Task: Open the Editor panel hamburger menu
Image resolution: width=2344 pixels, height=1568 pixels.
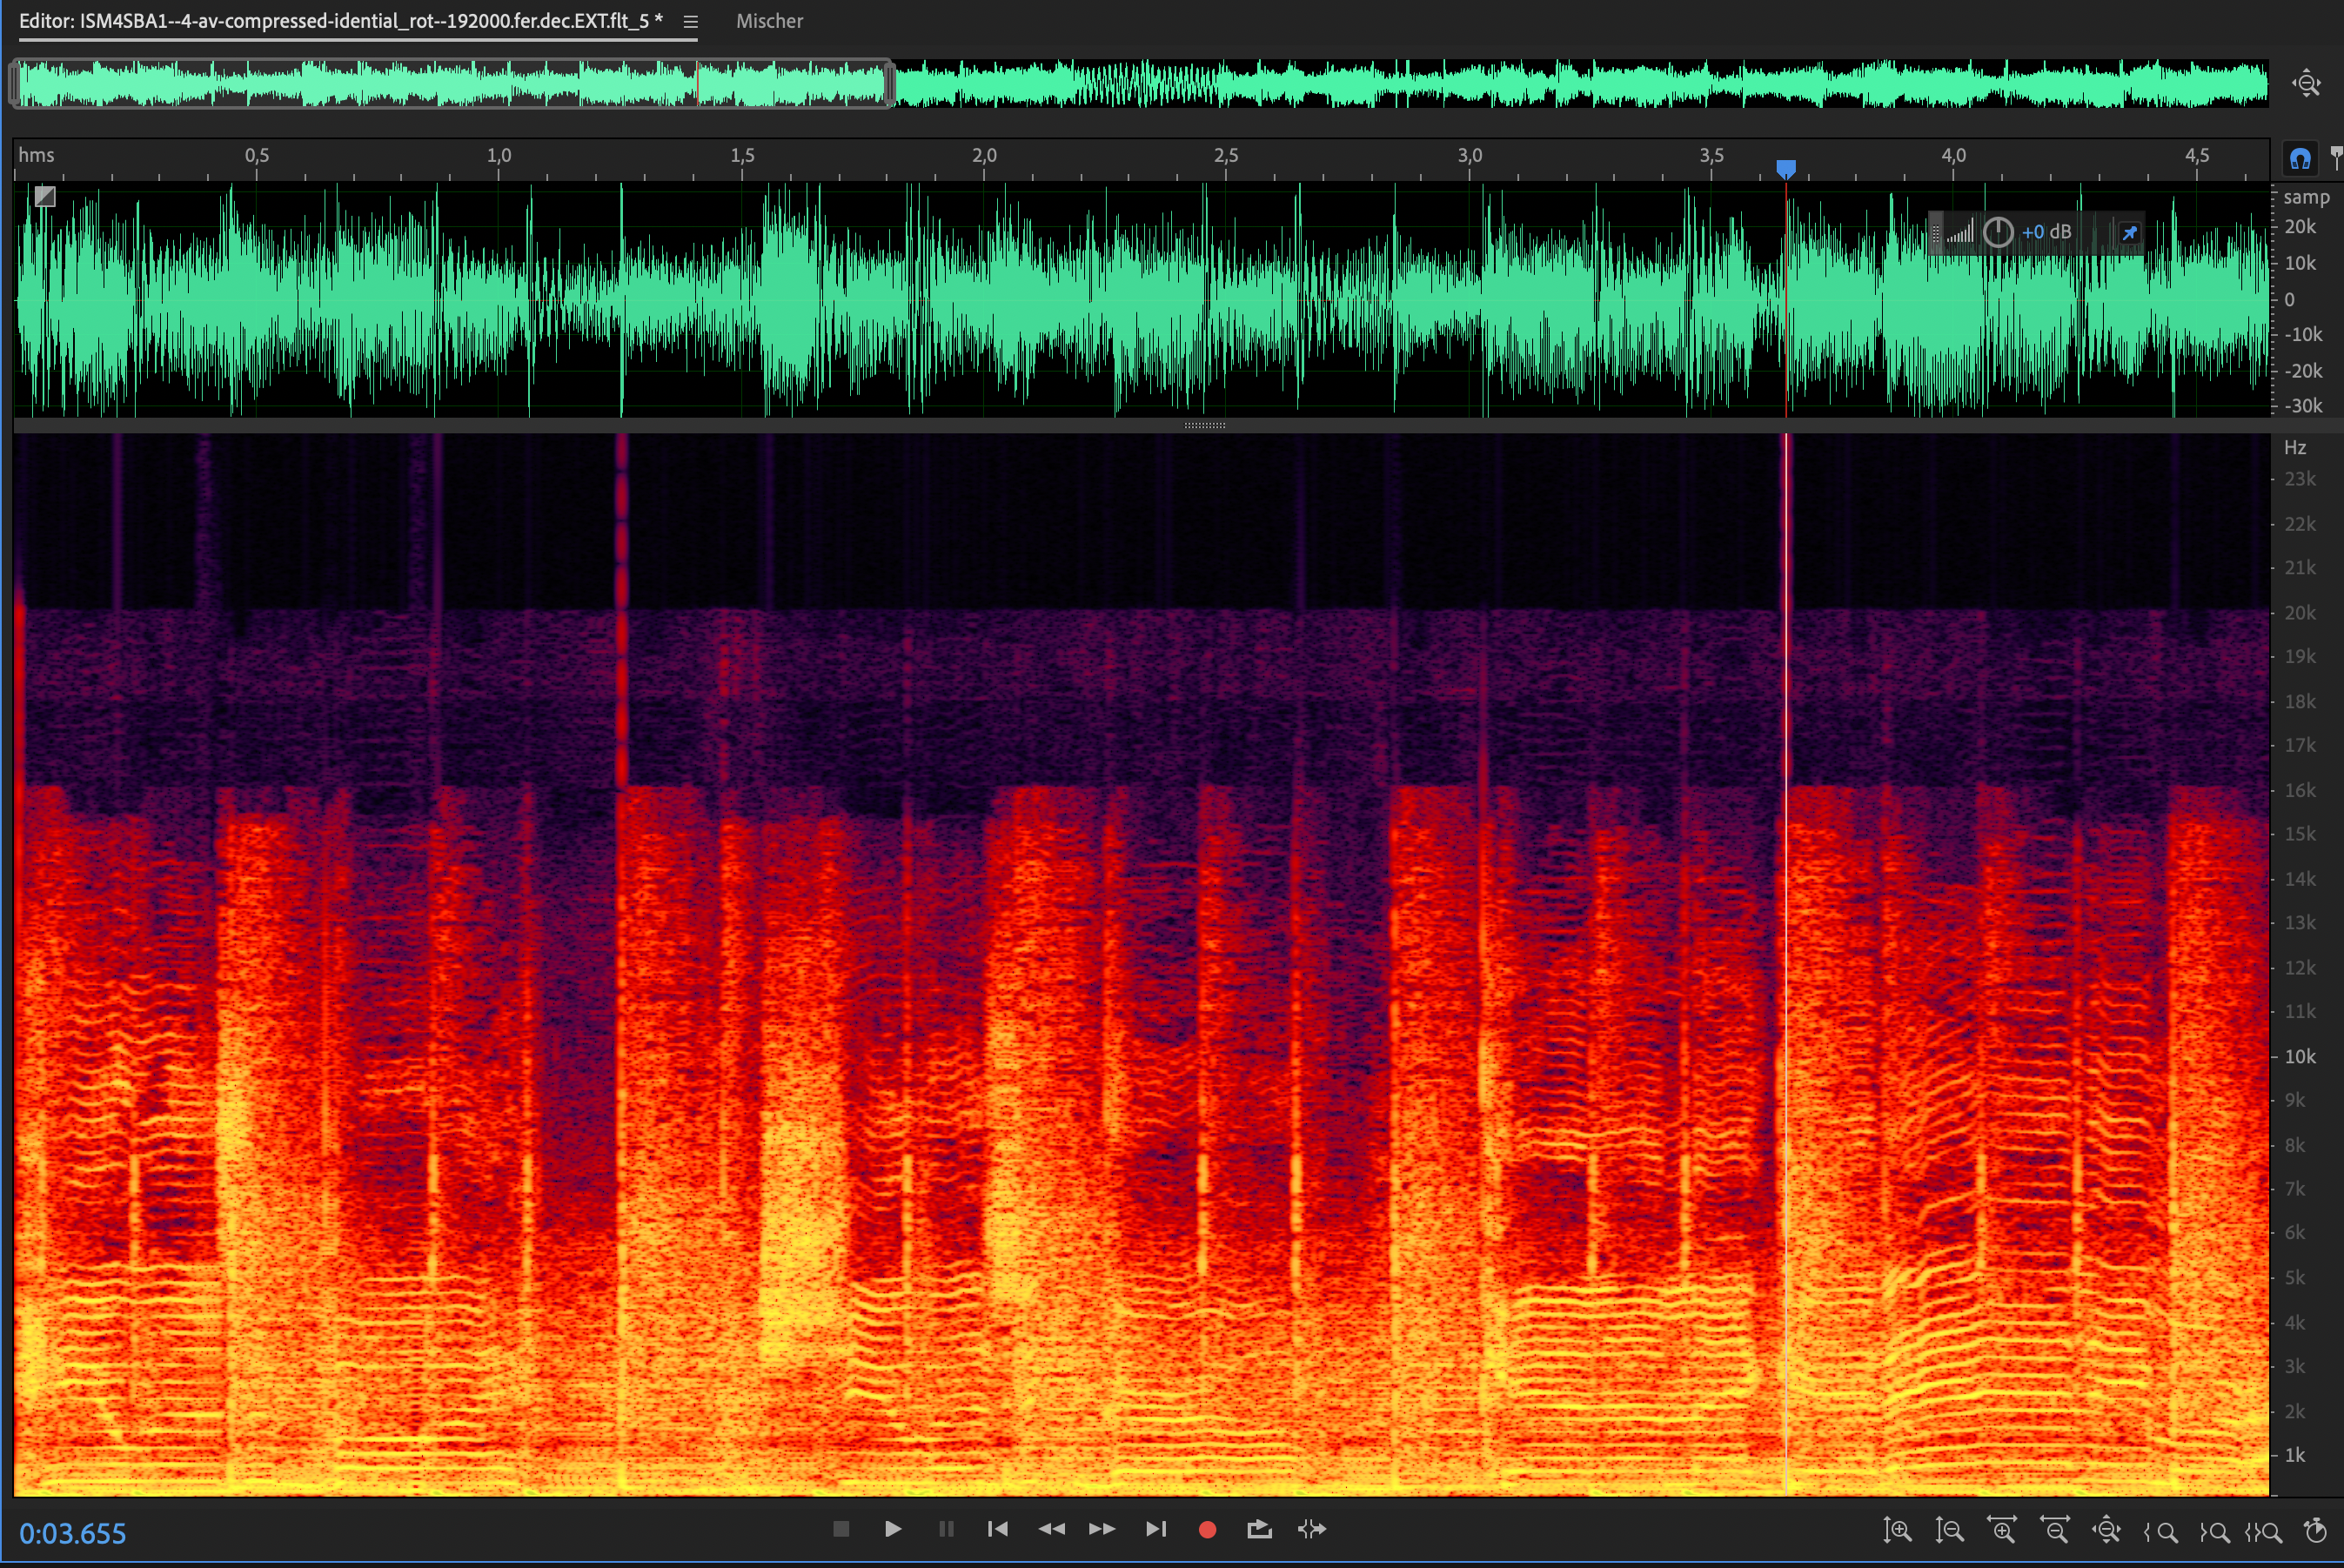Action: pos(690,21)
